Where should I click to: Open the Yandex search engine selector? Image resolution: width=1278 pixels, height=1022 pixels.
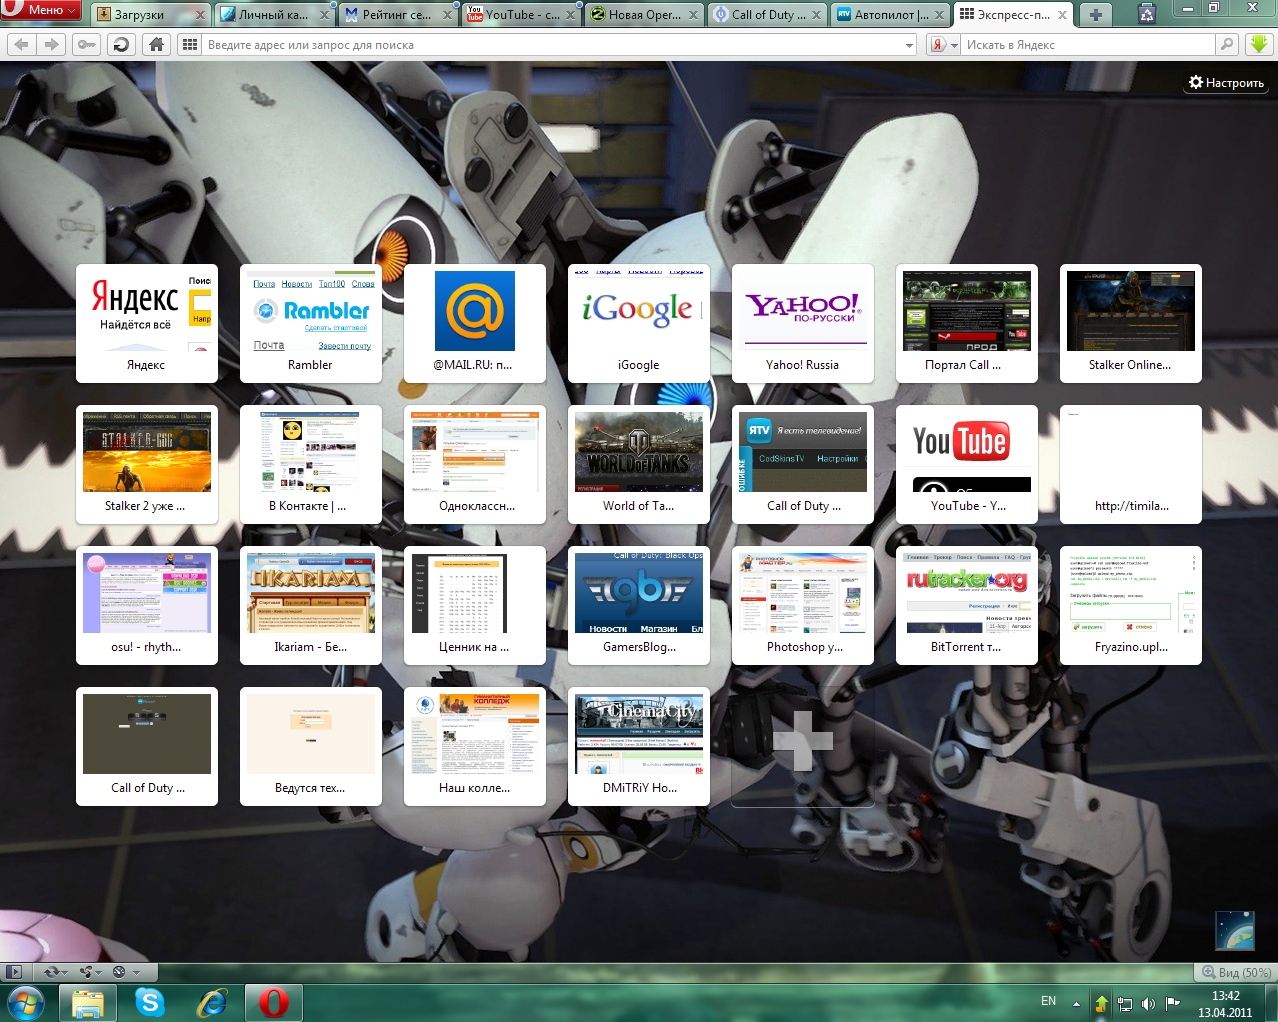tap(944, 45)
